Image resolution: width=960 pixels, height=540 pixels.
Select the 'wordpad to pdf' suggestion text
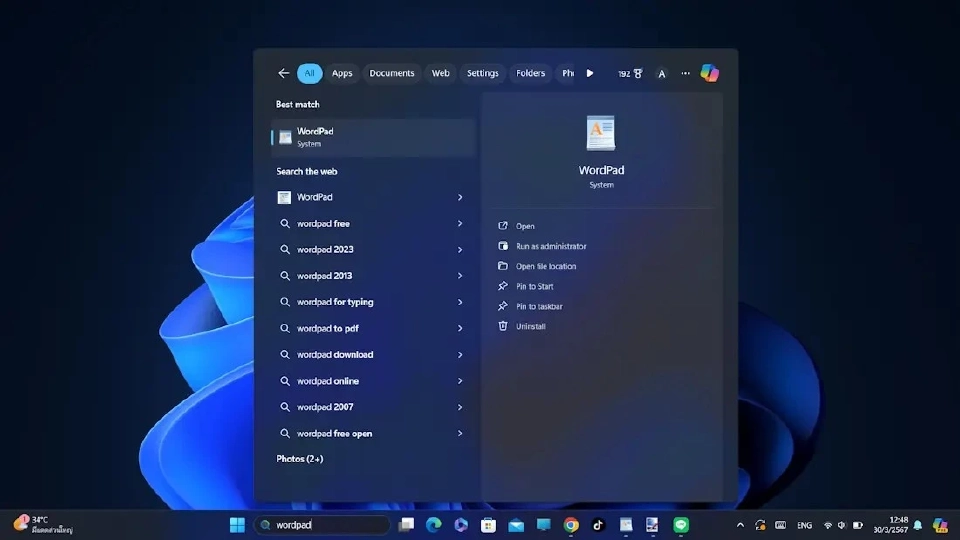tap(328, 329)
